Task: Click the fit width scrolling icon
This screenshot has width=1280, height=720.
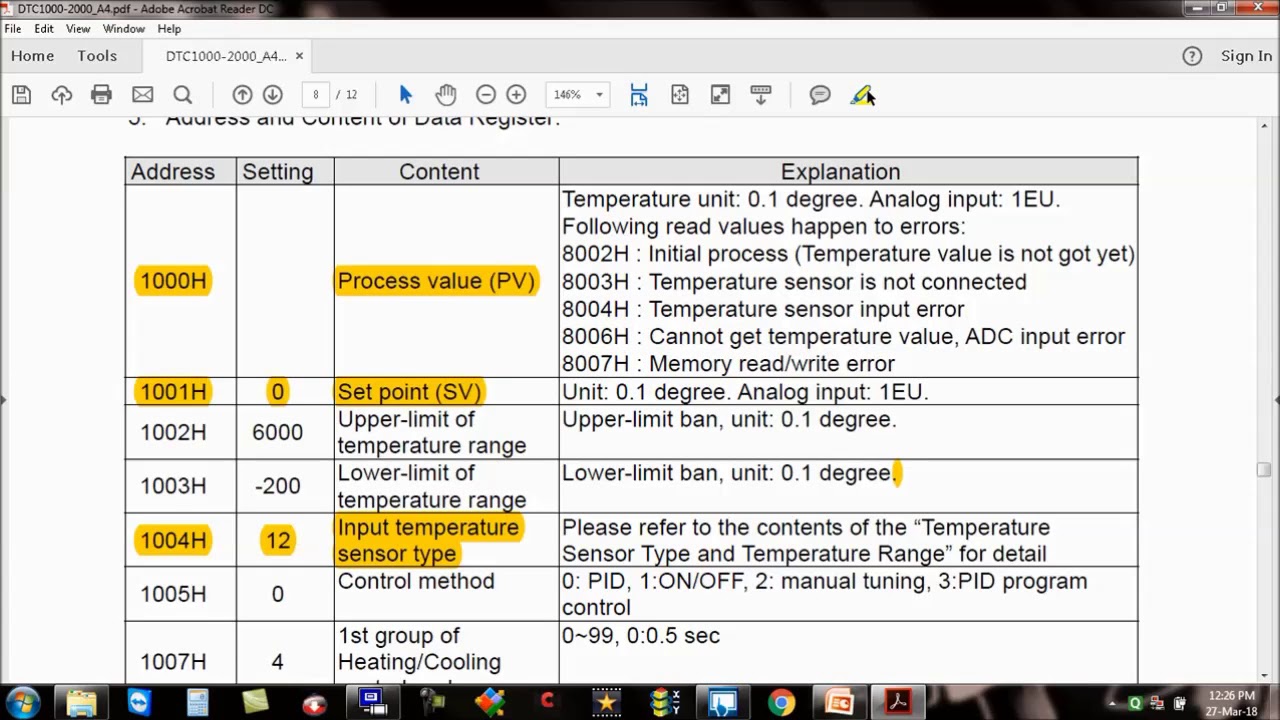Action: 639,95
